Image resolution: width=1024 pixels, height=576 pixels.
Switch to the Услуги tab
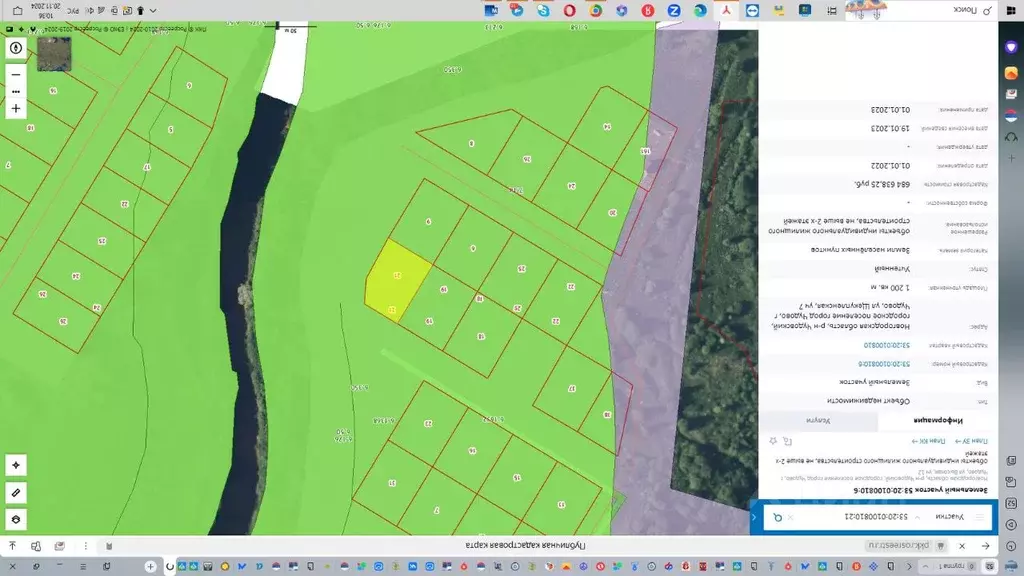(x=818, y=421)
